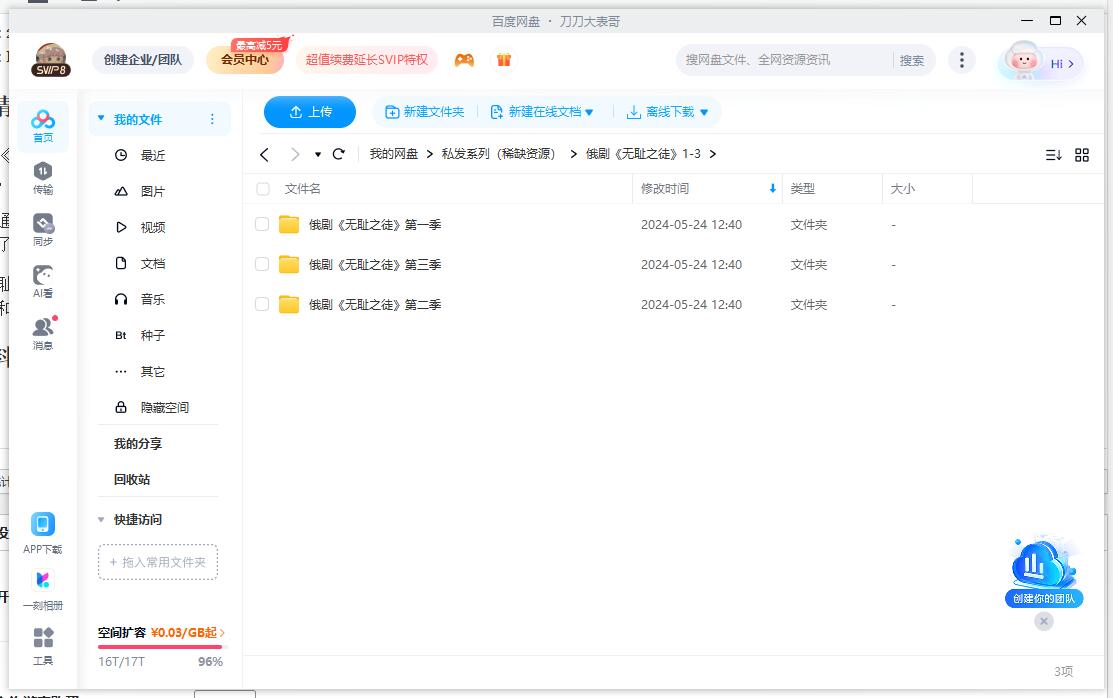Open the 同步 sync icon
The image size is (1113, 698).
coord(43,229)
